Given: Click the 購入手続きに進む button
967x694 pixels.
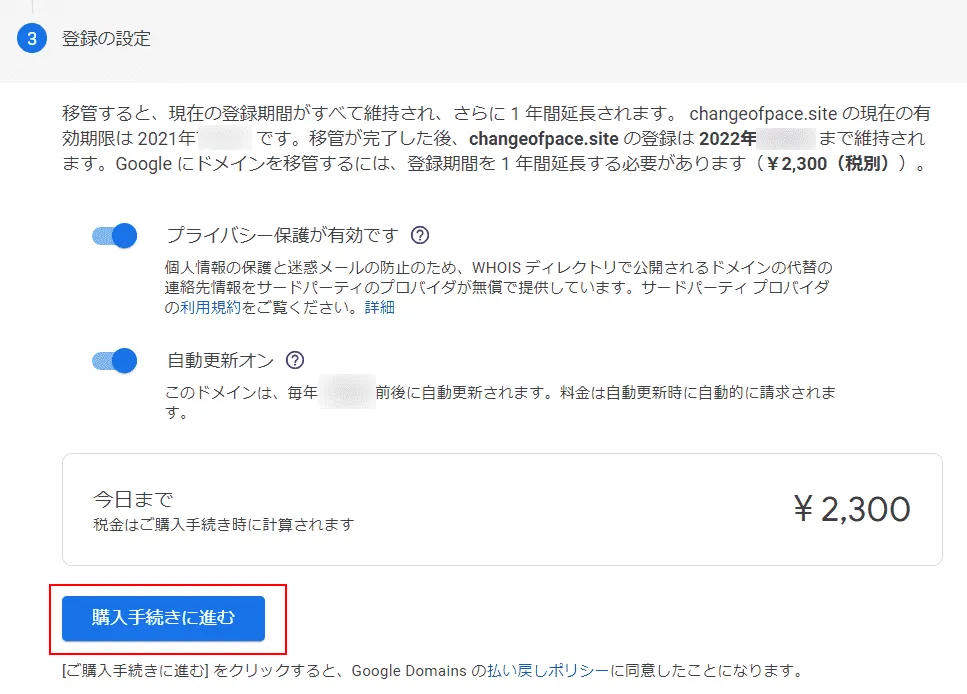Looking at the screenshot, I should click(164, 618).
